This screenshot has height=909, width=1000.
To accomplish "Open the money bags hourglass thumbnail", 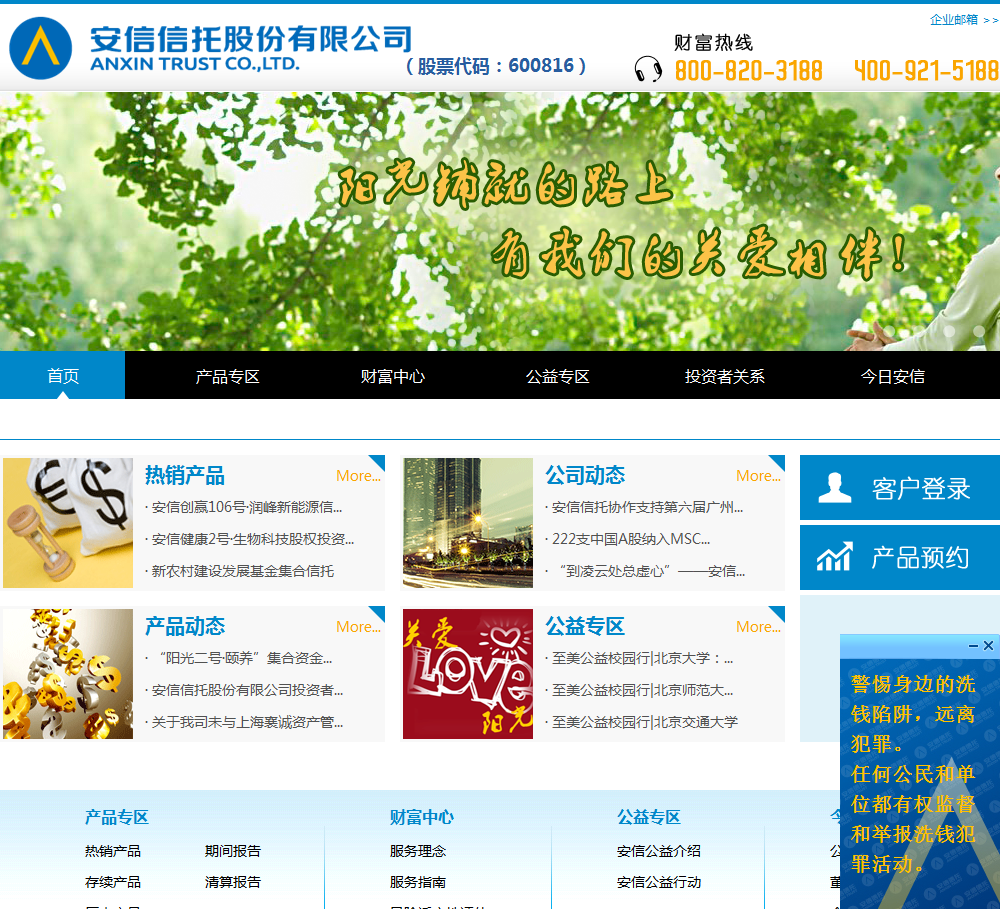I will [x=68, y=523].
